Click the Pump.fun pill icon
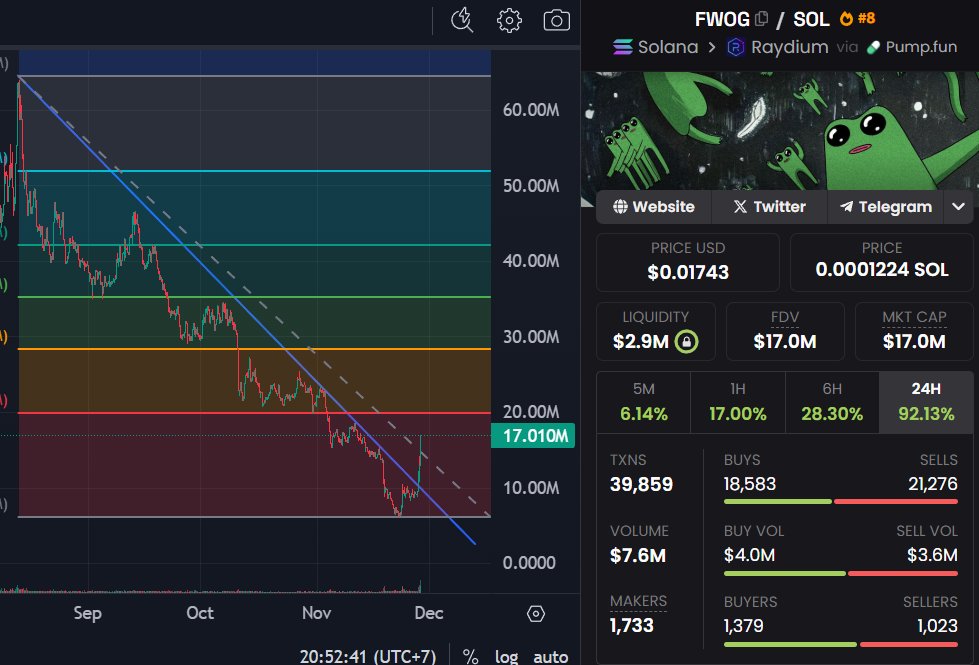Screen dimensions: 979x665 pyautogui.click(x=873, y=47)
